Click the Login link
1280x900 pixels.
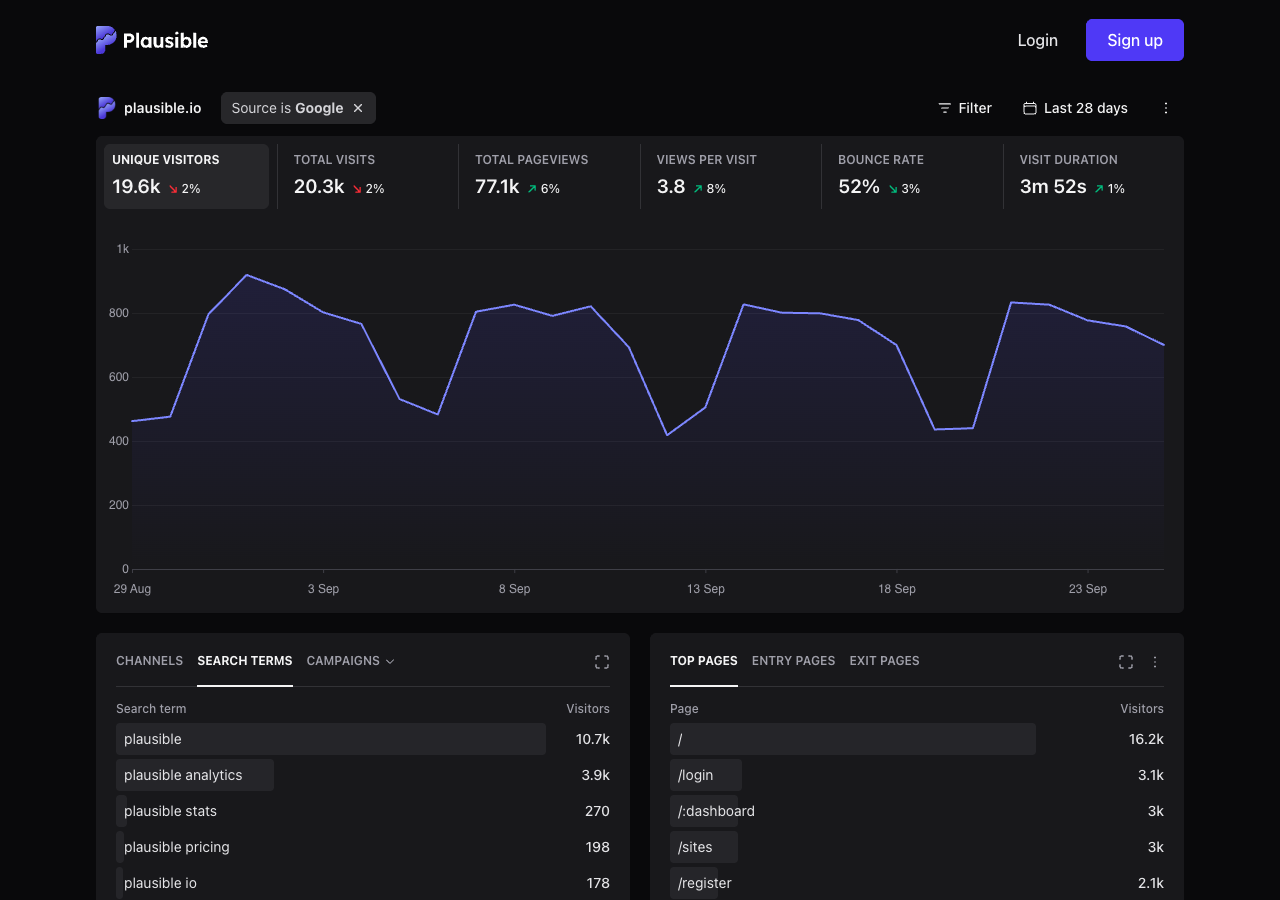click(x=1037, y=40)
